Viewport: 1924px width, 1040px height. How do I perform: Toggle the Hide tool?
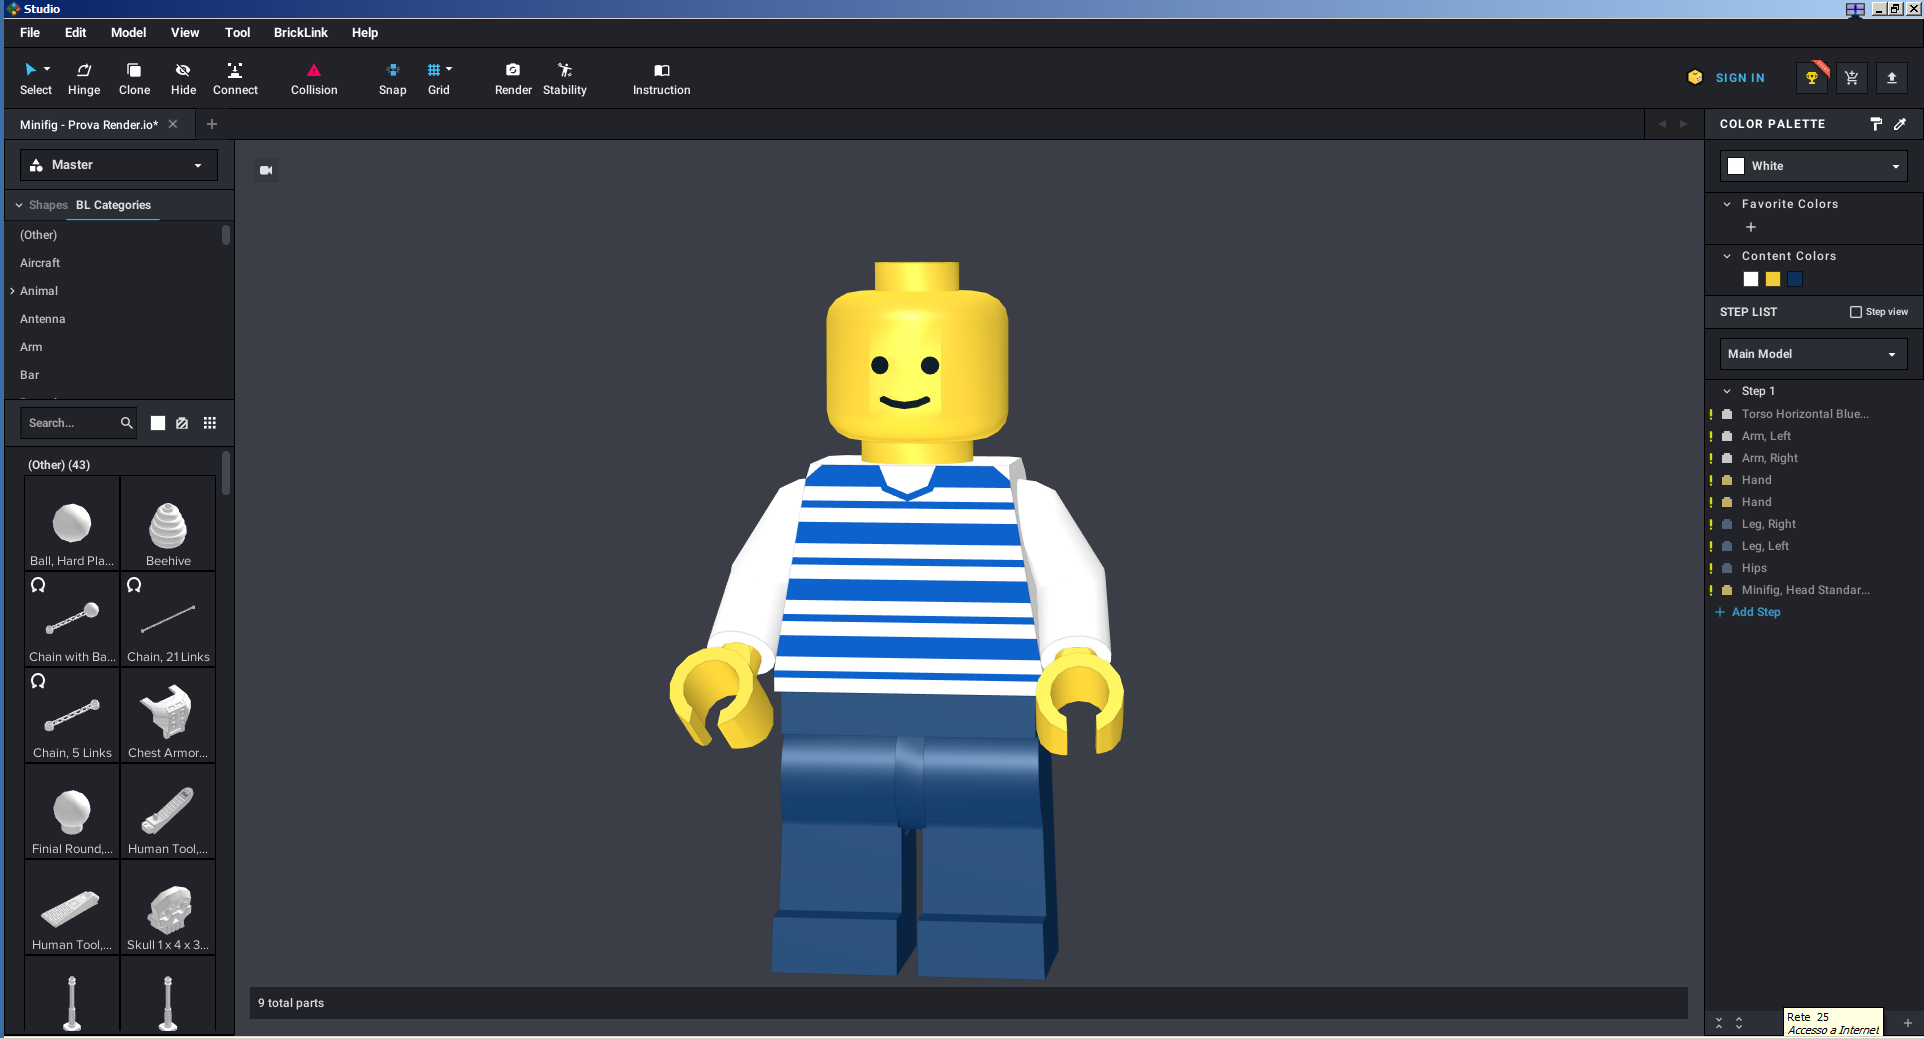183,79
